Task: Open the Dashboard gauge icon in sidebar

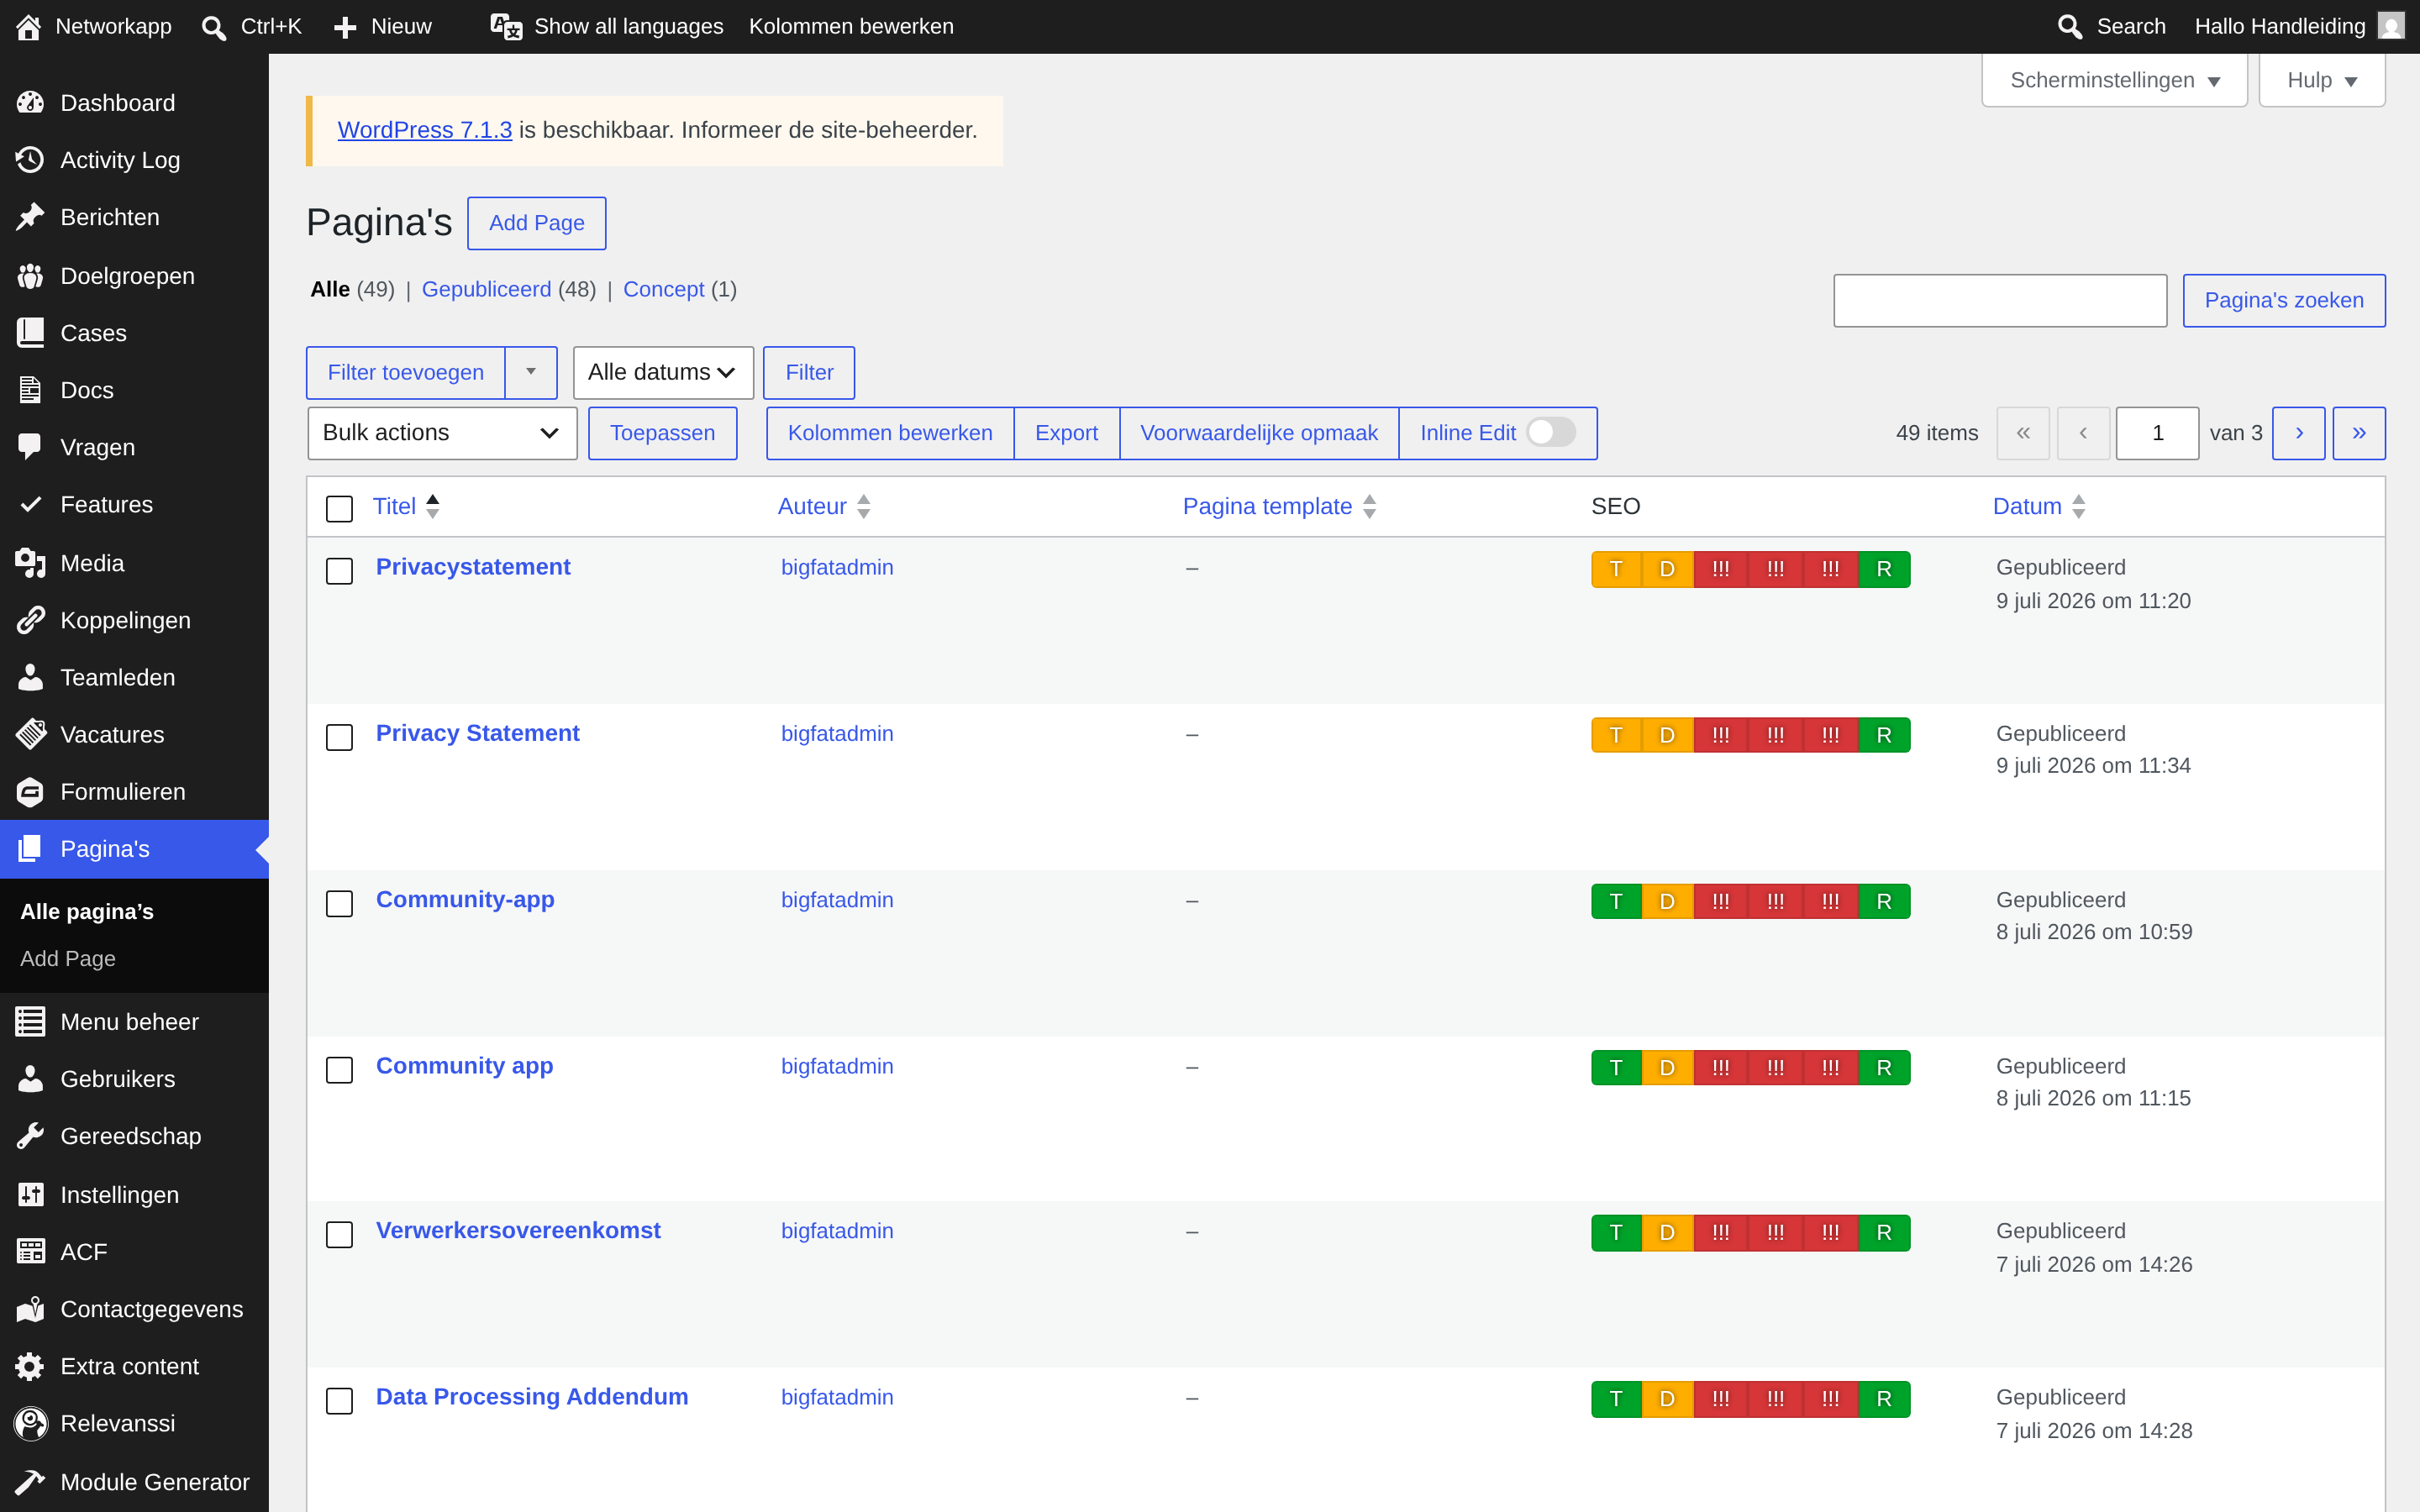Action: (x=30, y=102)
